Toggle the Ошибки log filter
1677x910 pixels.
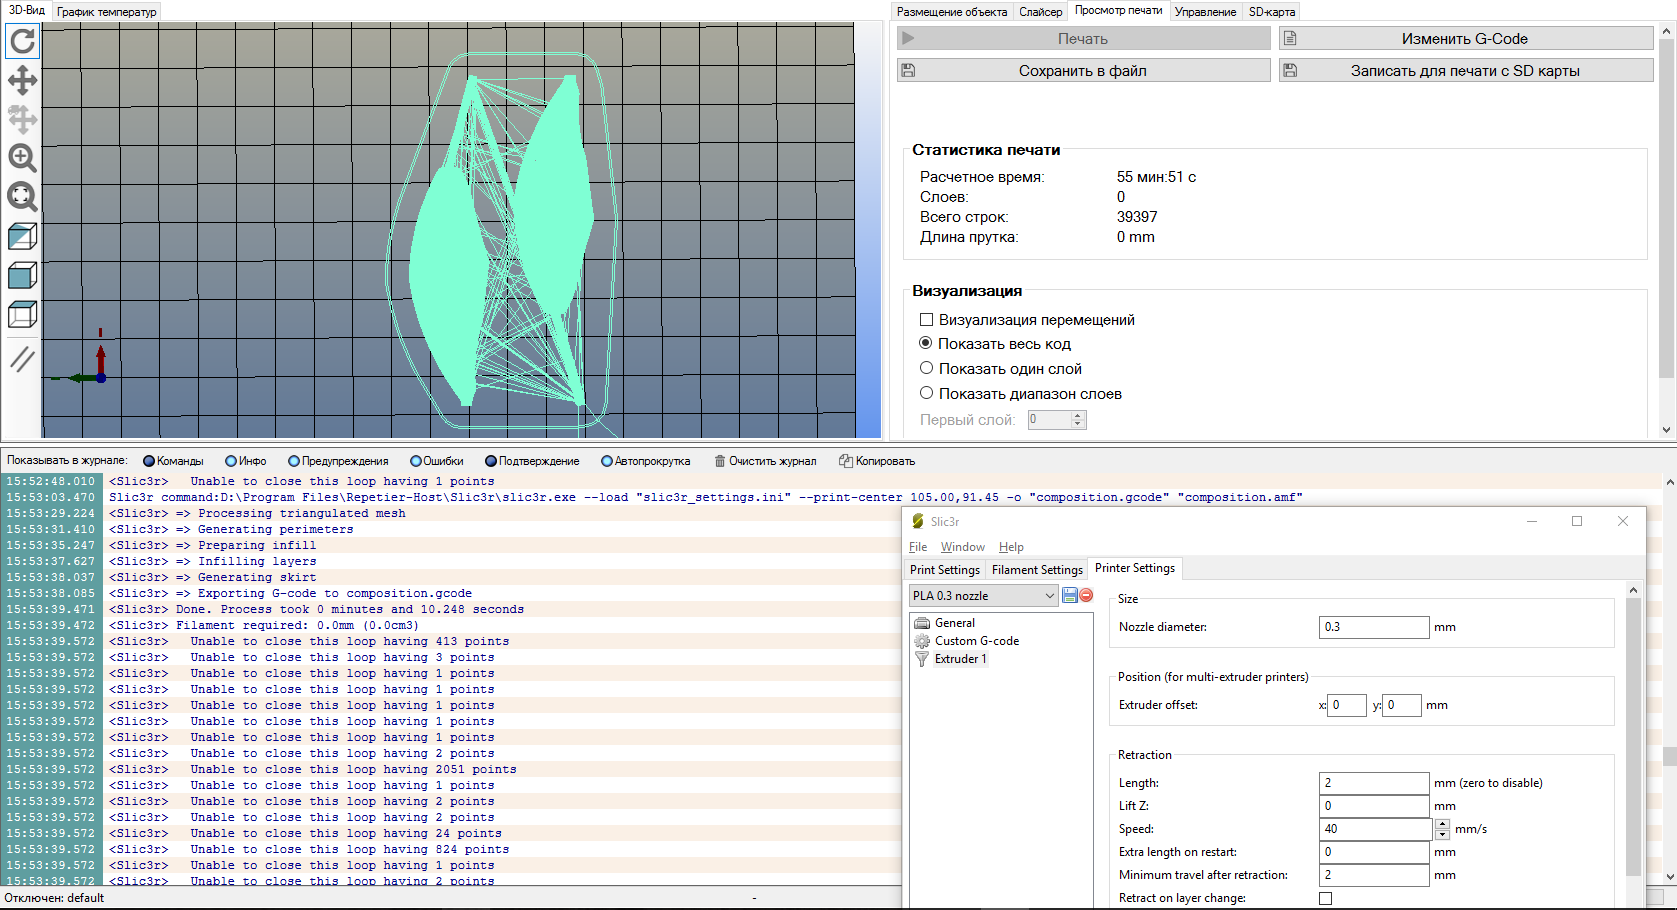(x=416, y=461)
